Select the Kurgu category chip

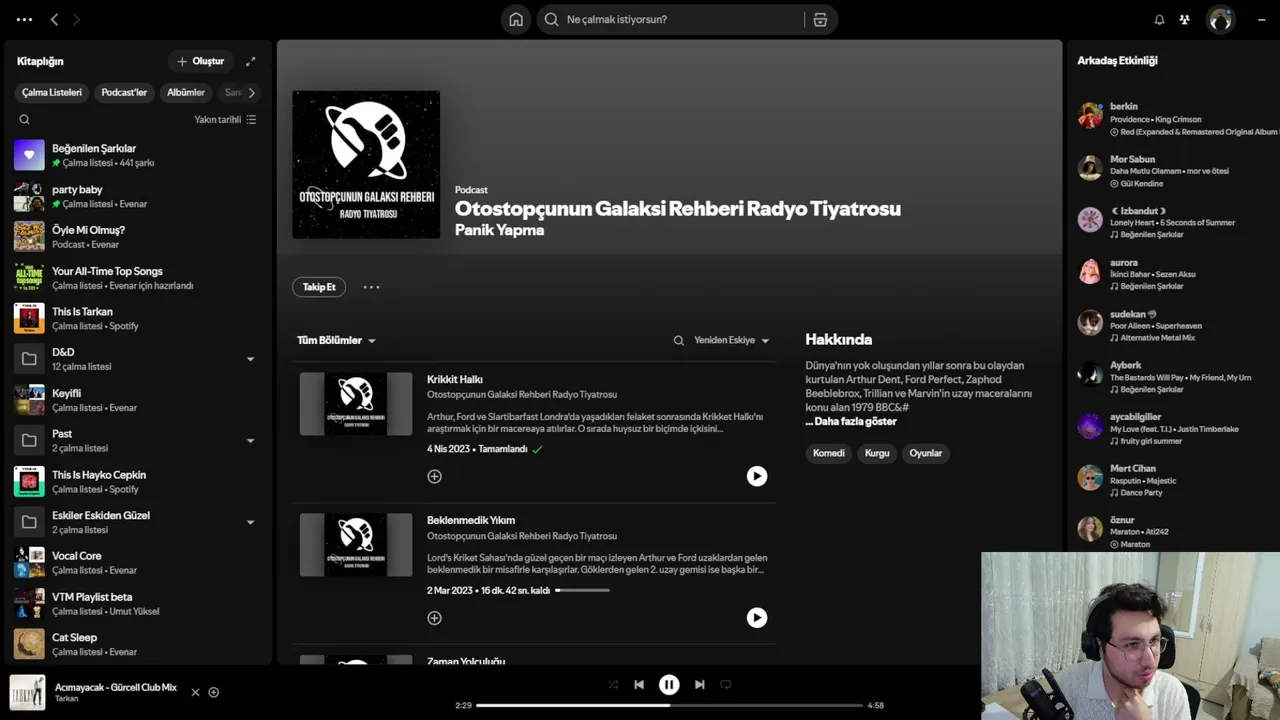tap(877, 453)
